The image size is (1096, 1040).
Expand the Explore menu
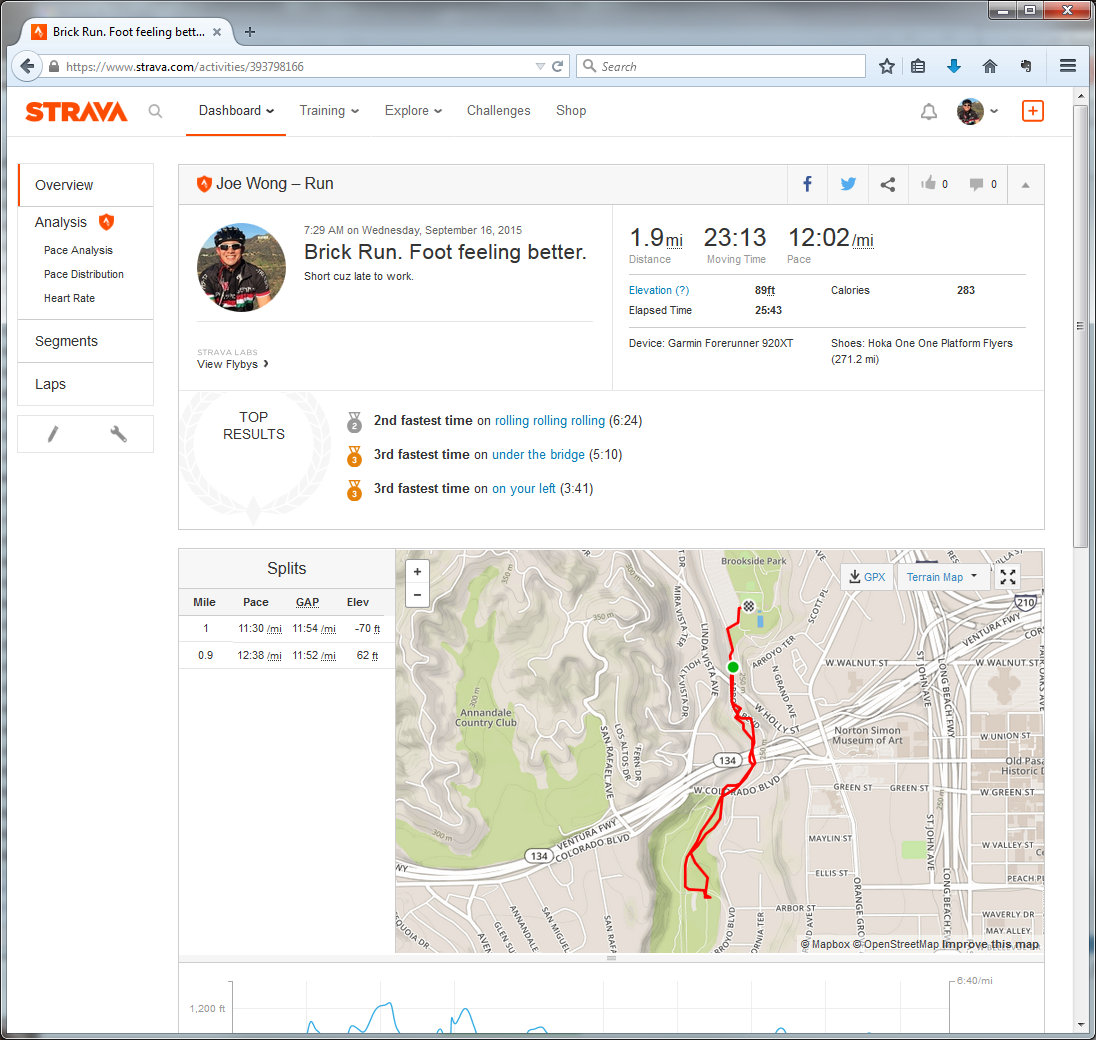(413, 111)
